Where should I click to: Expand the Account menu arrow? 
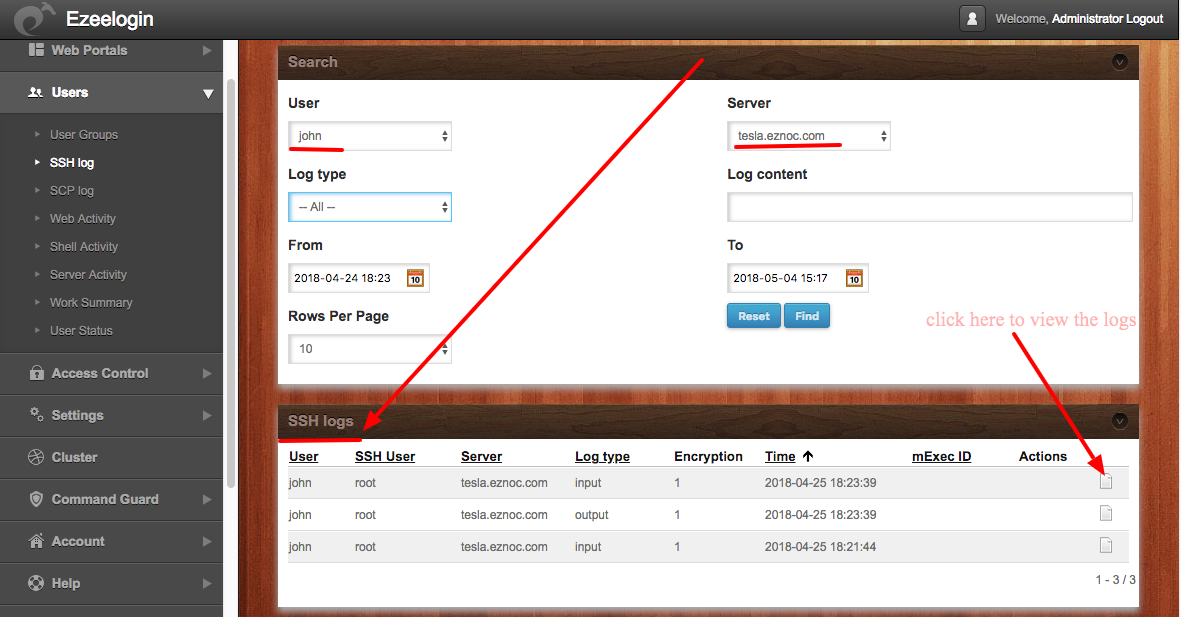207,542
